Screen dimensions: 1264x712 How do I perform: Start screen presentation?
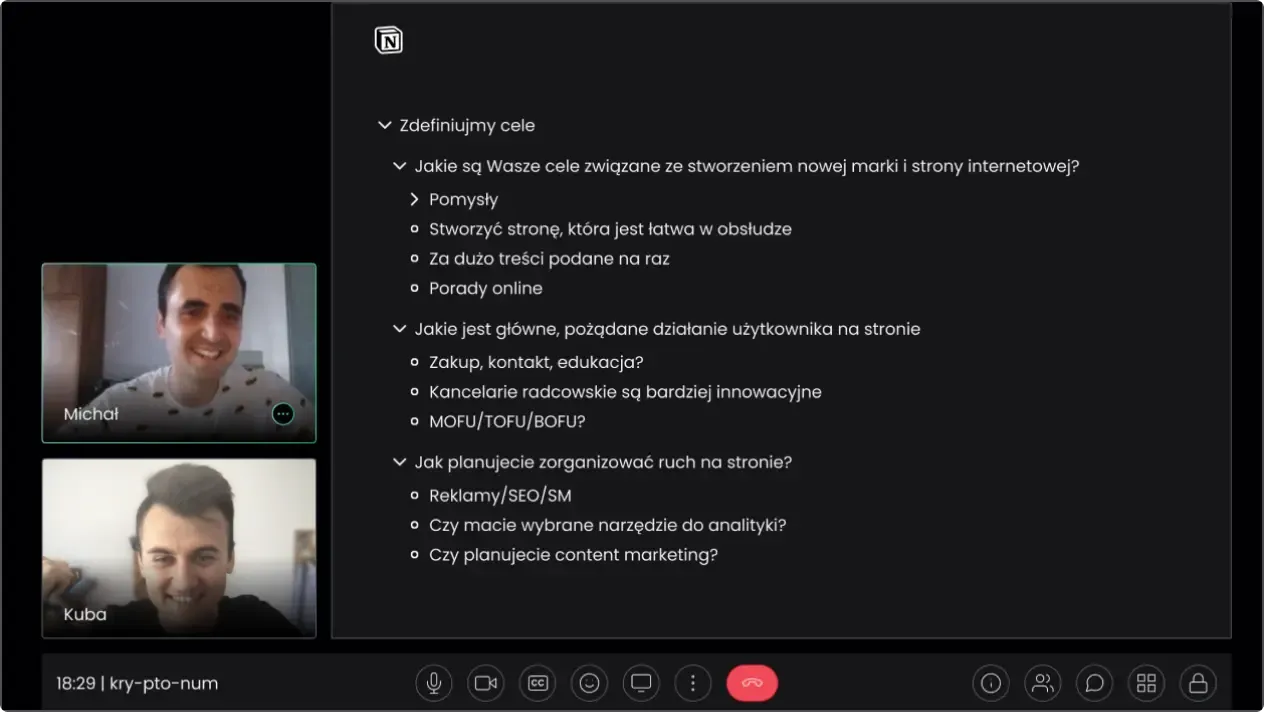coord(641,683)
